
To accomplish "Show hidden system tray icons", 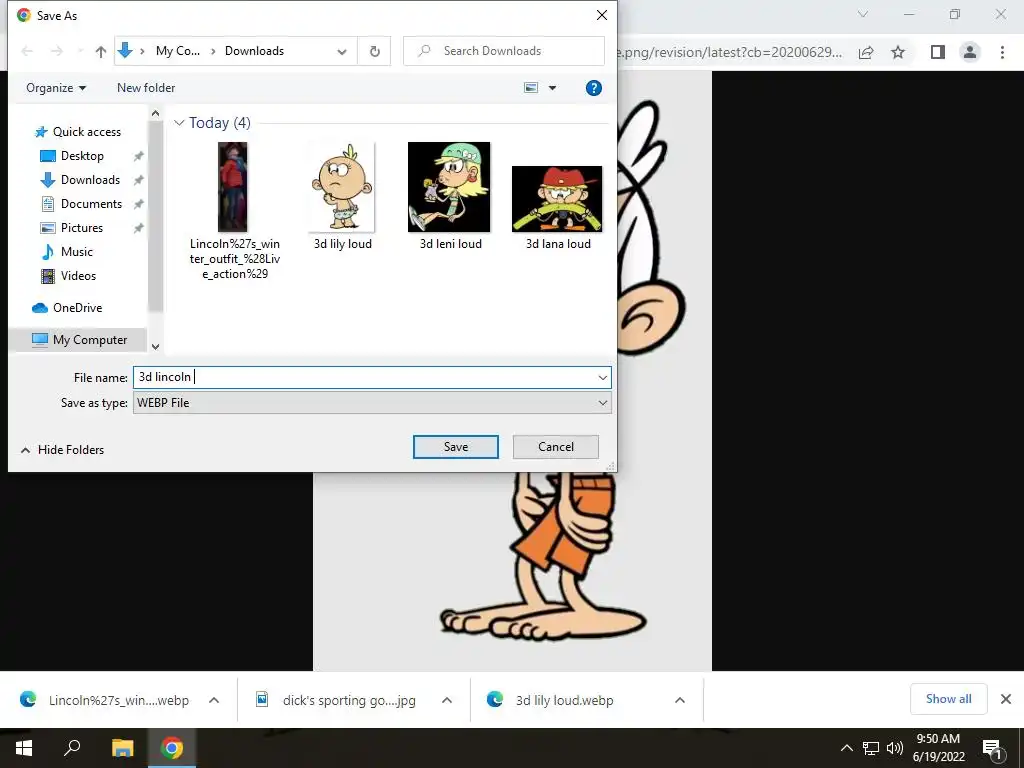I will tap(846, 748).
